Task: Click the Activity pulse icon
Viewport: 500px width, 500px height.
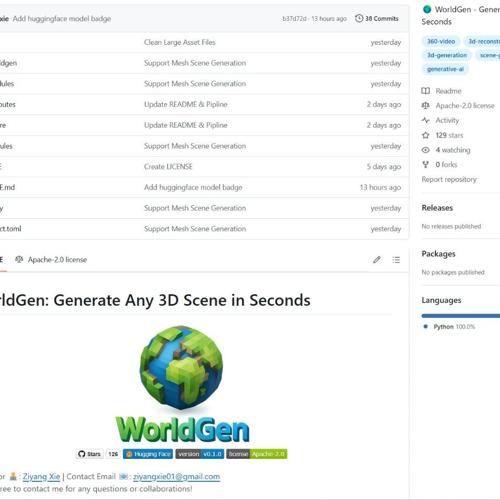Action: click(426, 120)
